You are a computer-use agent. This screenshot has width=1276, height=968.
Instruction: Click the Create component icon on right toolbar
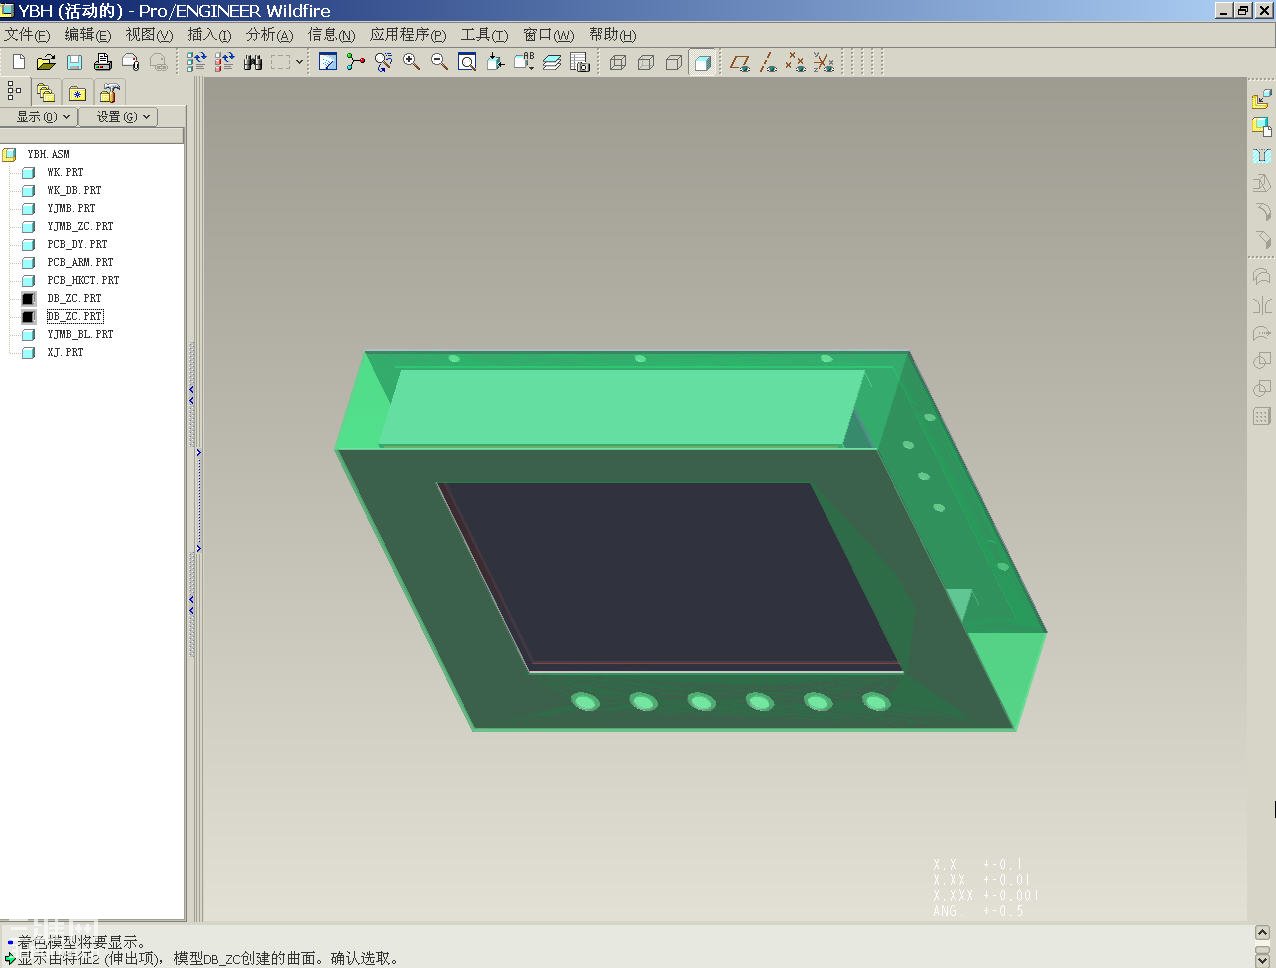(x=1262, y=127)
